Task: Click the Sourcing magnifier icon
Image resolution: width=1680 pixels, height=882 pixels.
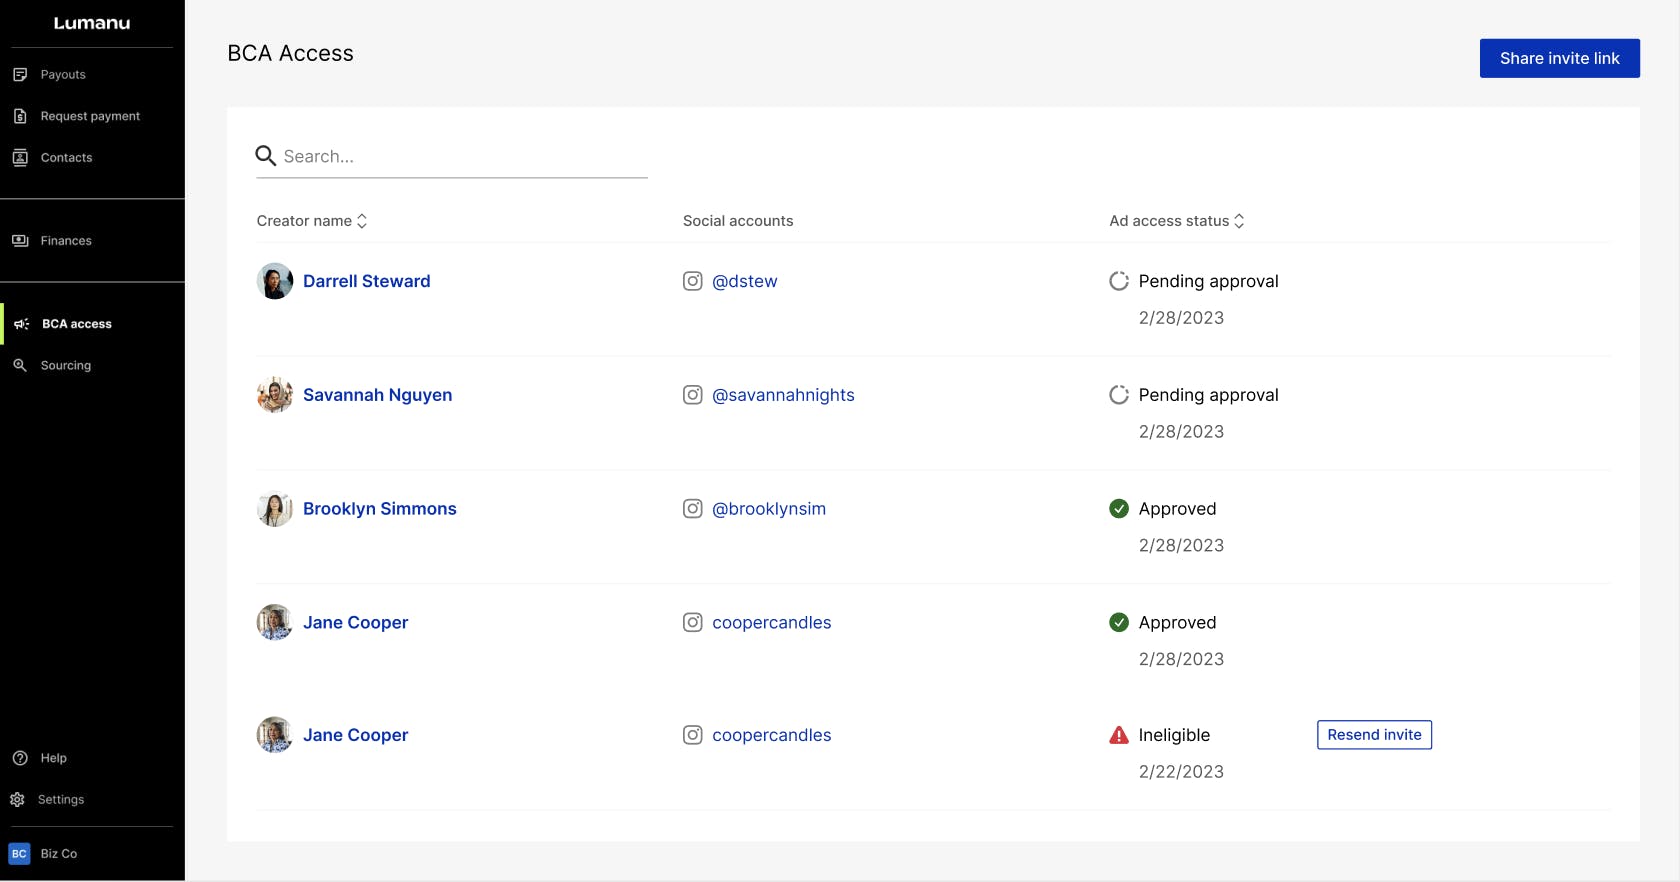Action: [20, 366]
